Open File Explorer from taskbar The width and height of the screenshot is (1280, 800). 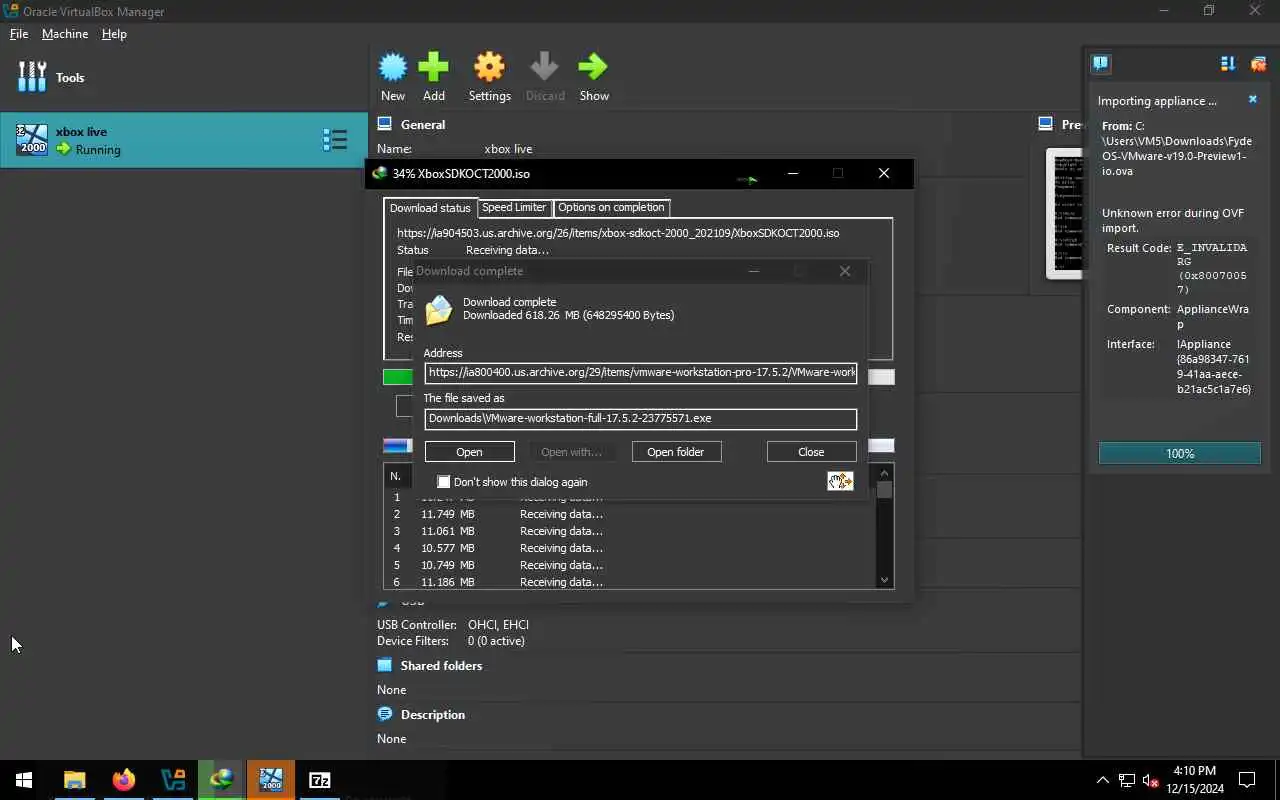[x=74, y=780]
